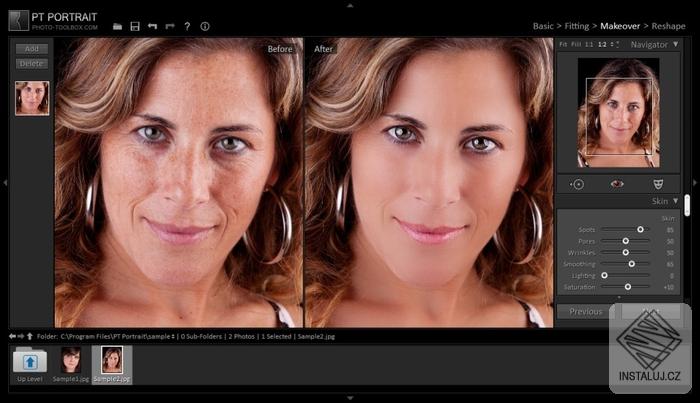Adjust the Spots slider handle

pyautogui.click(x=640, y=229)
